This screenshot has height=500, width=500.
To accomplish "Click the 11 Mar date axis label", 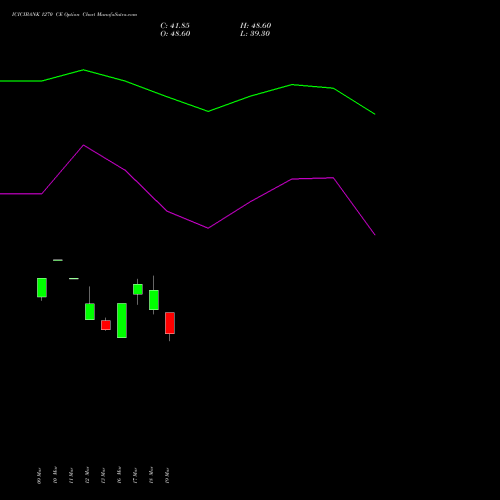I will 71,476.
